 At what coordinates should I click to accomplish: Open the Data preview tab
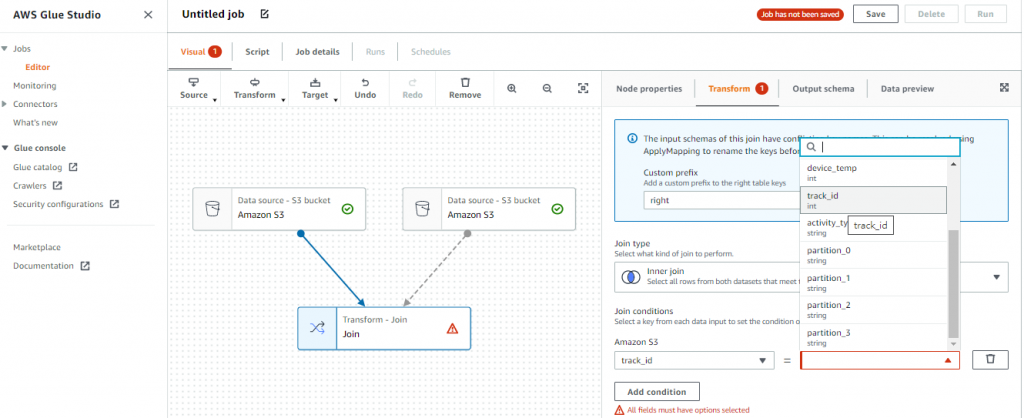[x=907, y=89]
